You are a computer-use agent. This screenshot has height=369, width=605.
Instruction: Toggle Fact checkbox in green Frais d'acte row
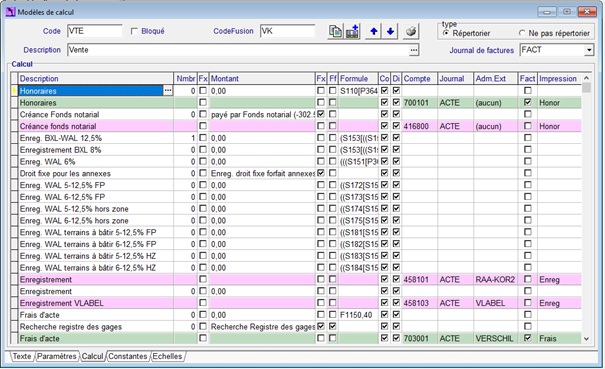(x=527, y=338)
